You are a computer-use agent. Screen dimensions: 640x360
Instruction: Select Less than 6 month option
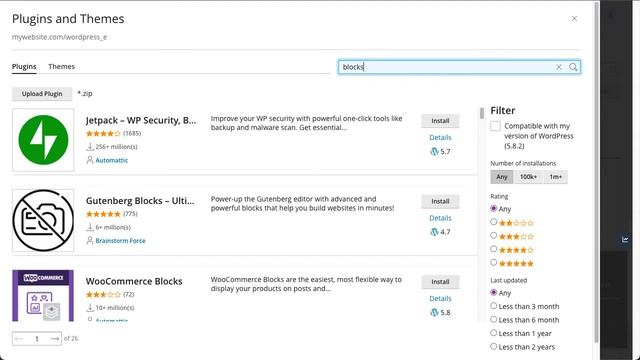point(493,319)
